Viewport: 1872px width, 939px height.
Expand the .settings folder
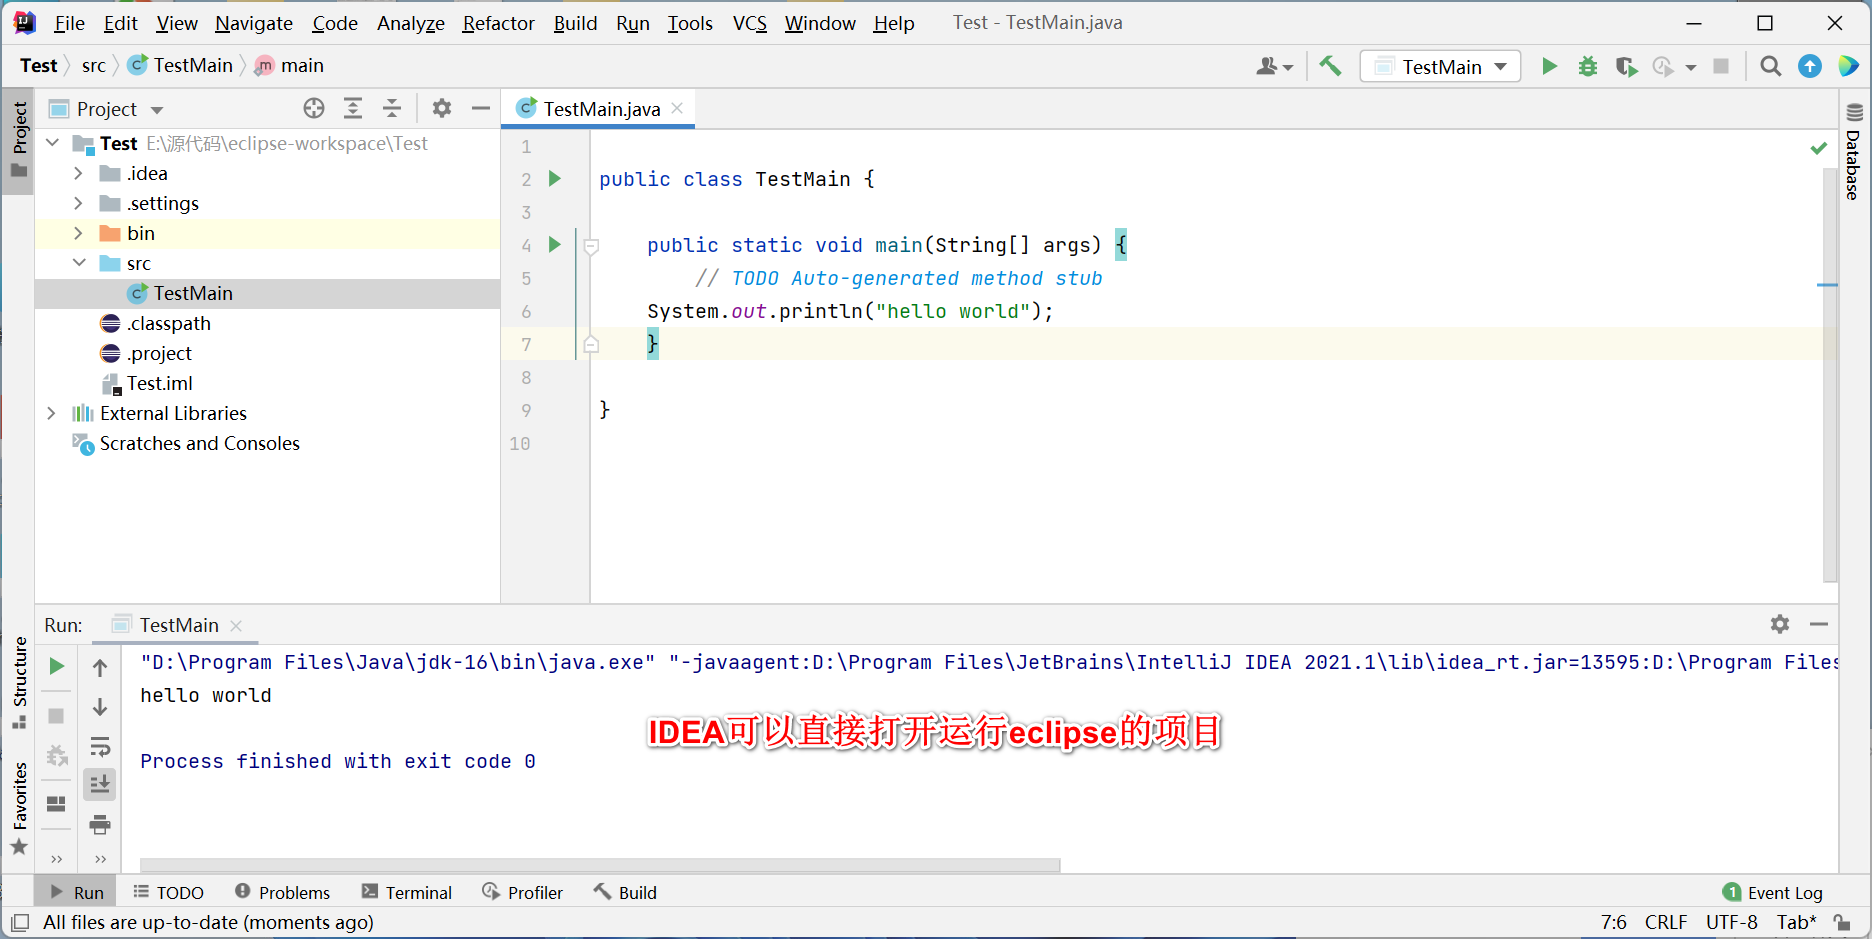click(x=78, y=203)
